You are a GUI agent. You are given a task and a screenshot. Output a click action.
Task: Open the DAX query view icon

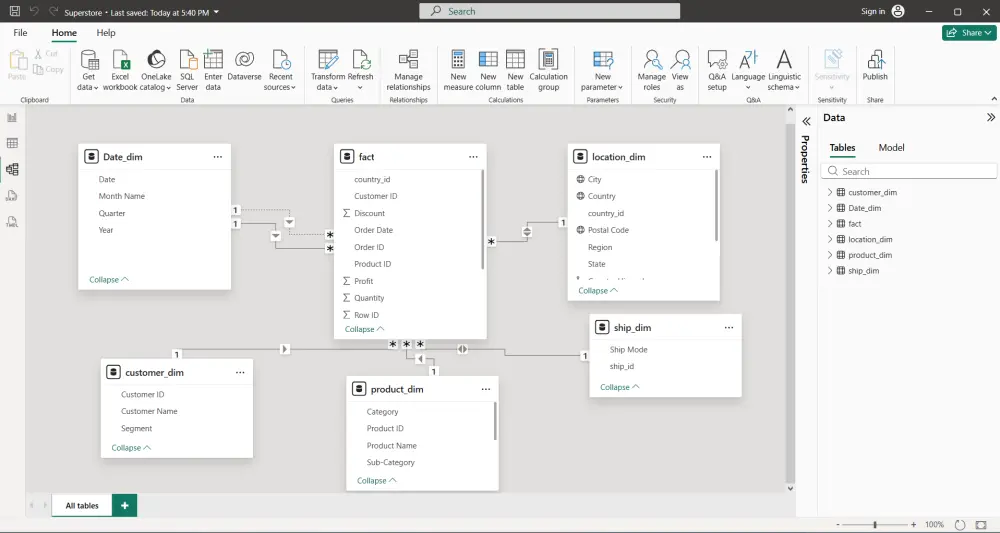point(12,196)
